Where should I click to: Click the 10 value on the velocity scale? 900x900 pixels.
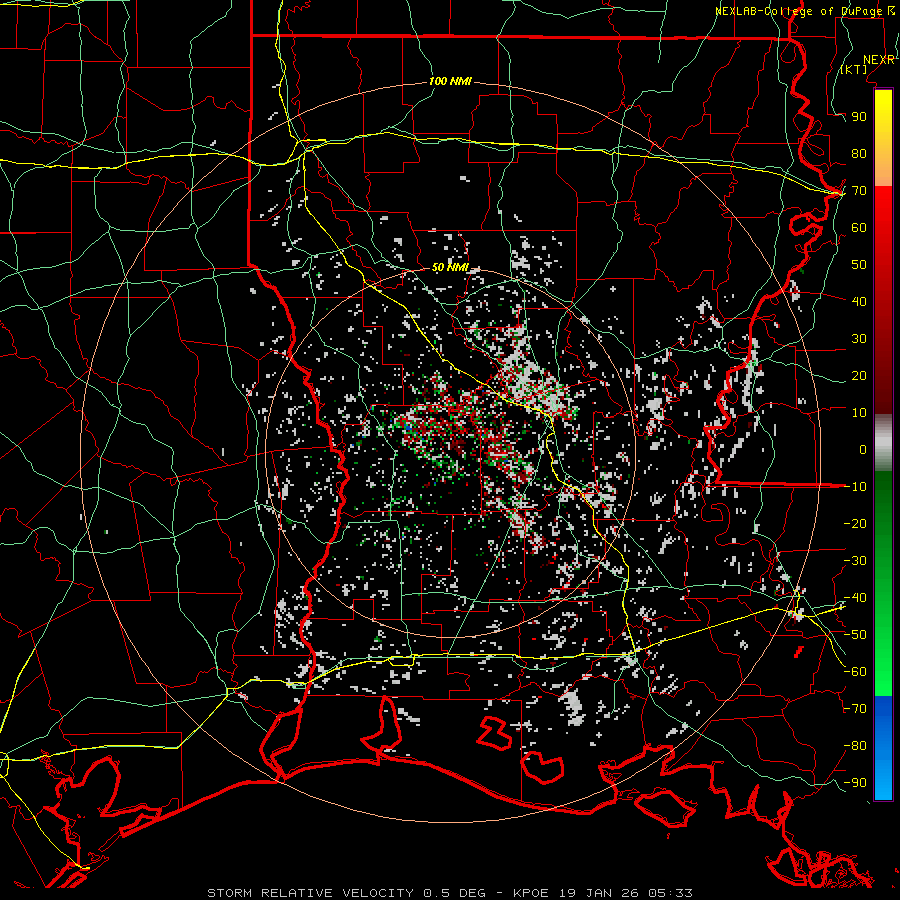859,413
